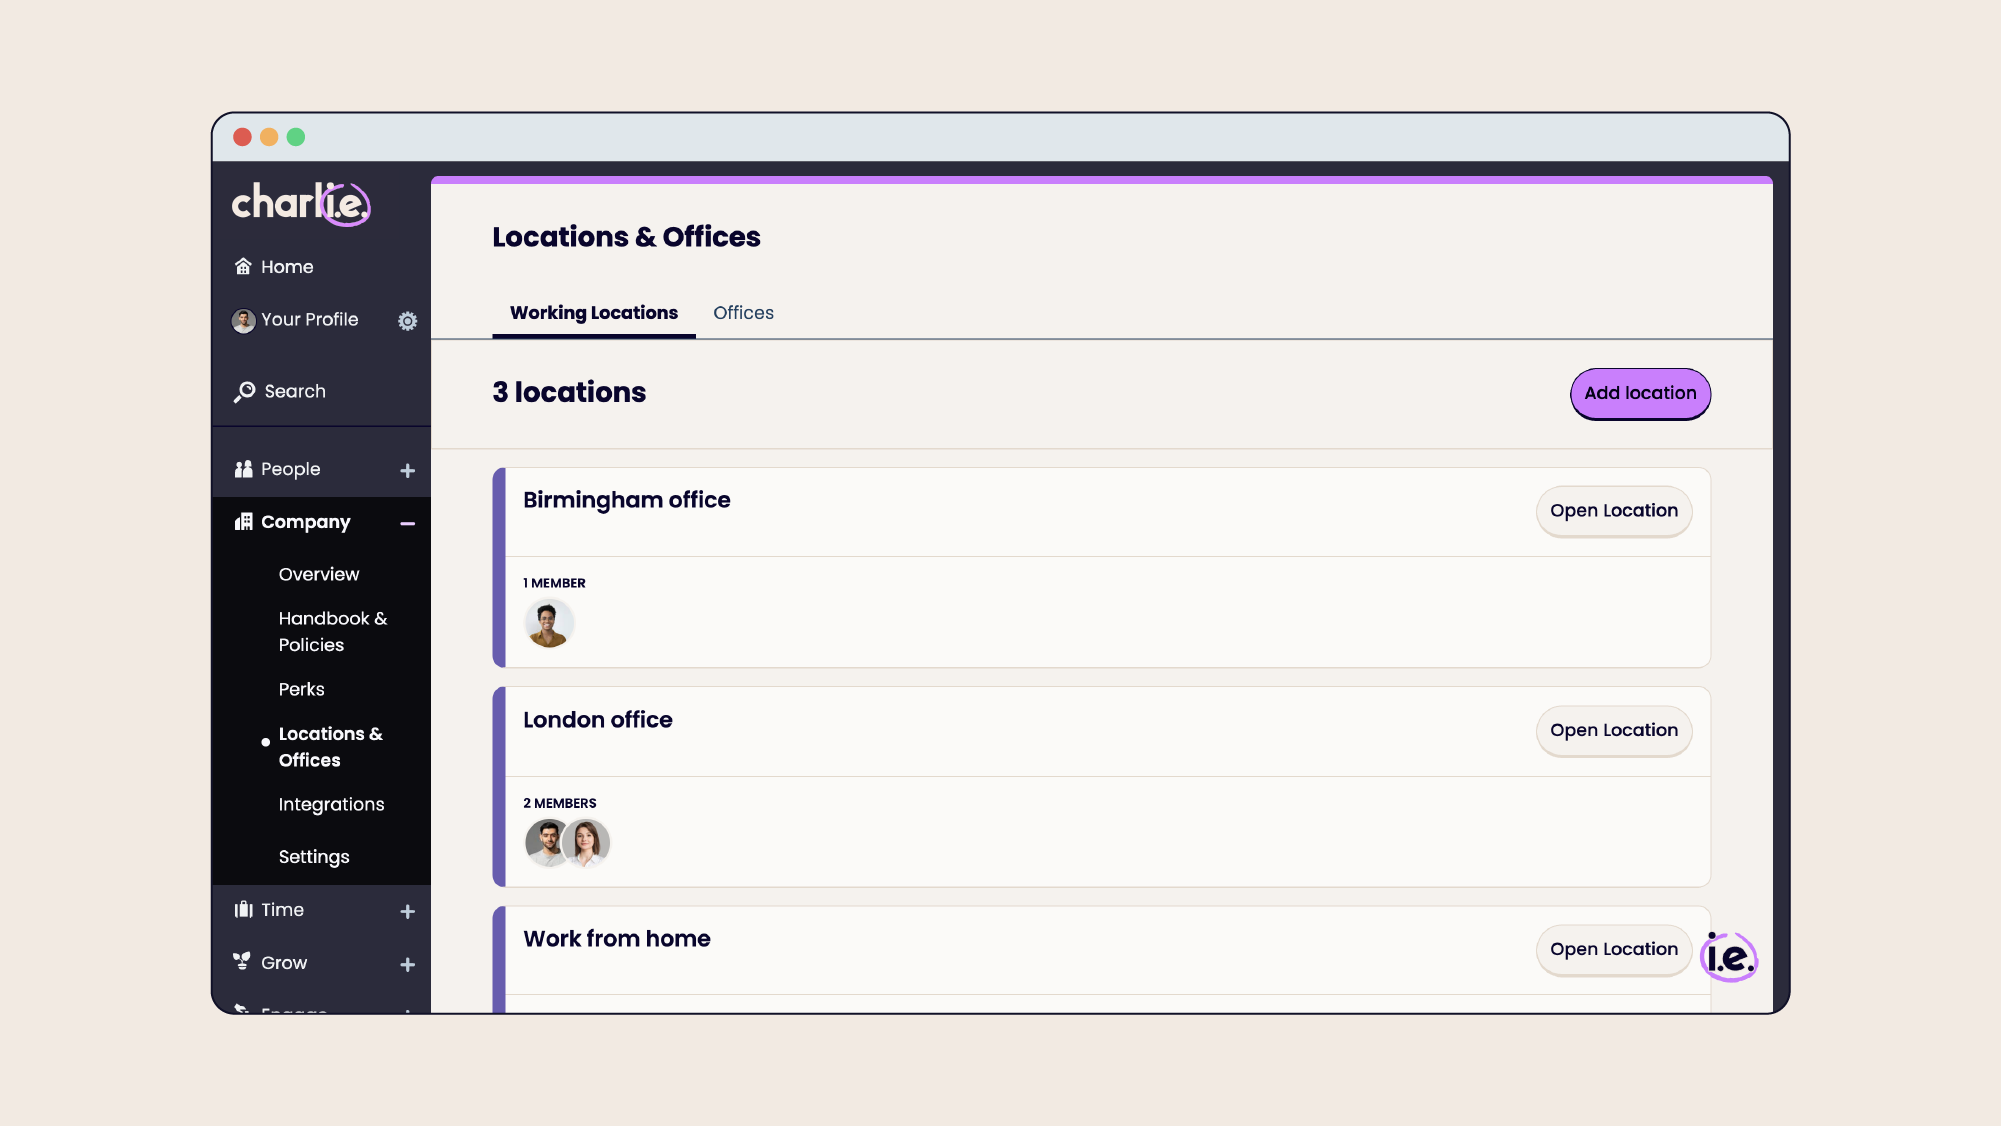Expand the People section plus

coord(407,471)
